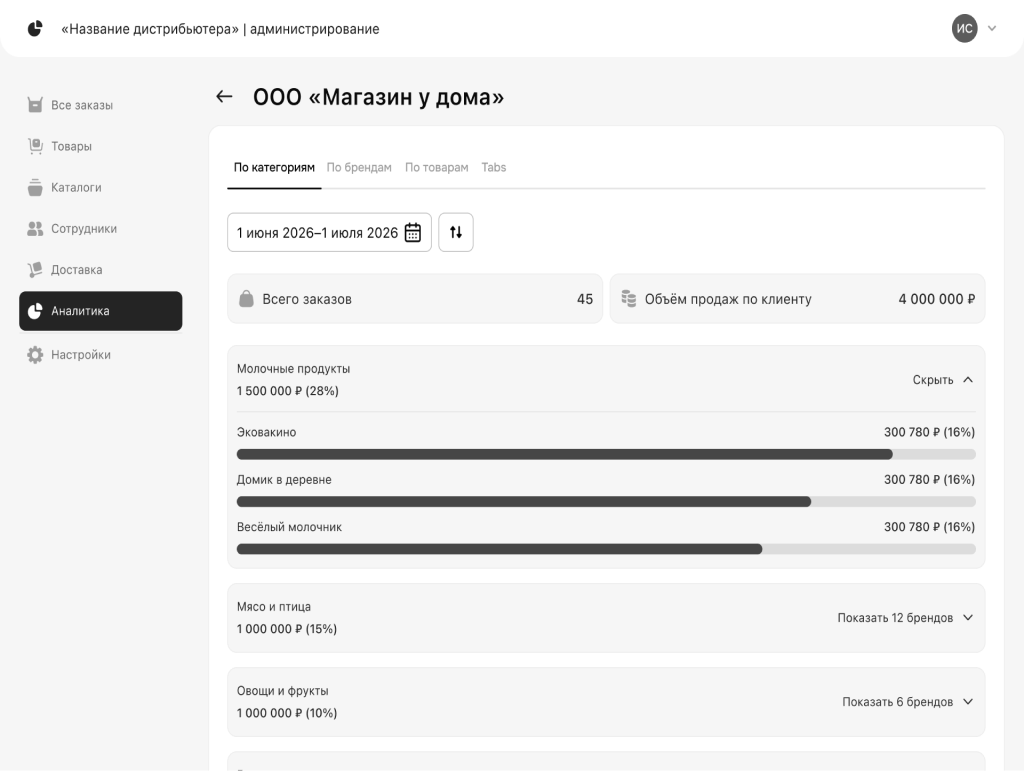Click the pie-chart logo in the header
The height and width of the screenshot is (771, 1024).
[35, 29]
